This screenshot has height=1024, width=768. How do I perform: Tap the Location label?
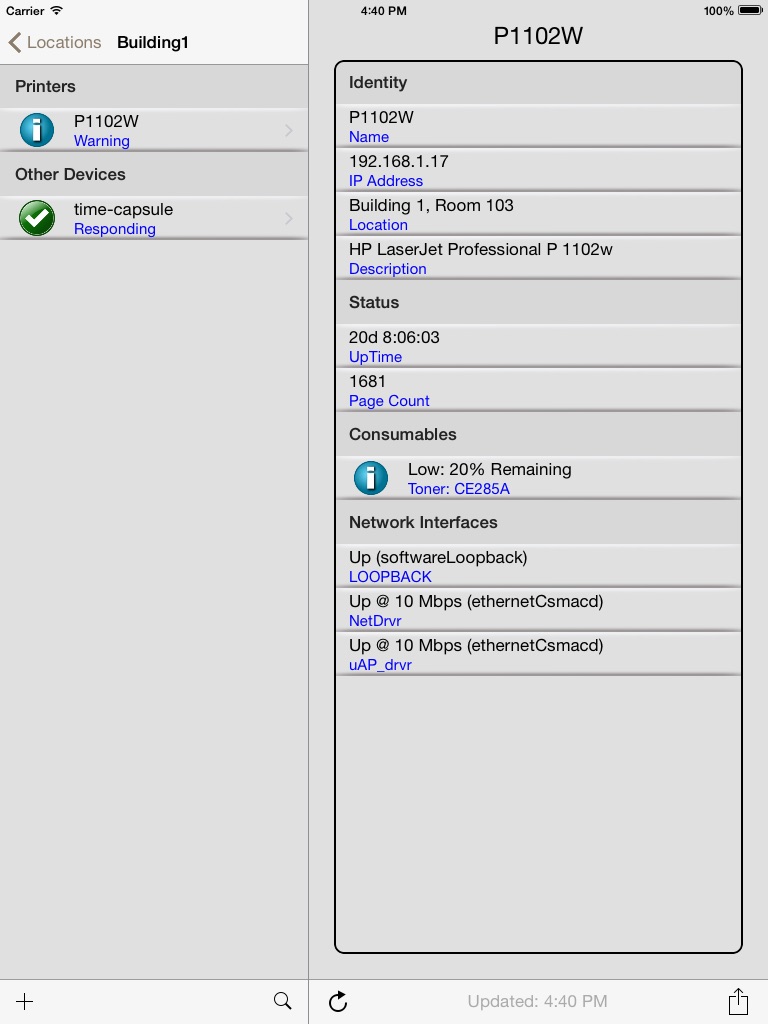(378, 225)
